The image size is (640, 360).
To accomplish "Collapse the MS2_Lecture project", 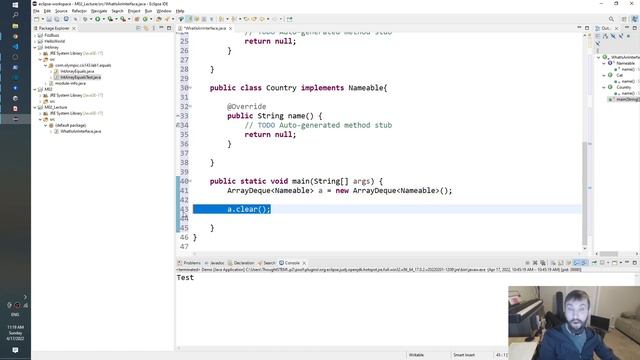I will [x=35, y=107].
